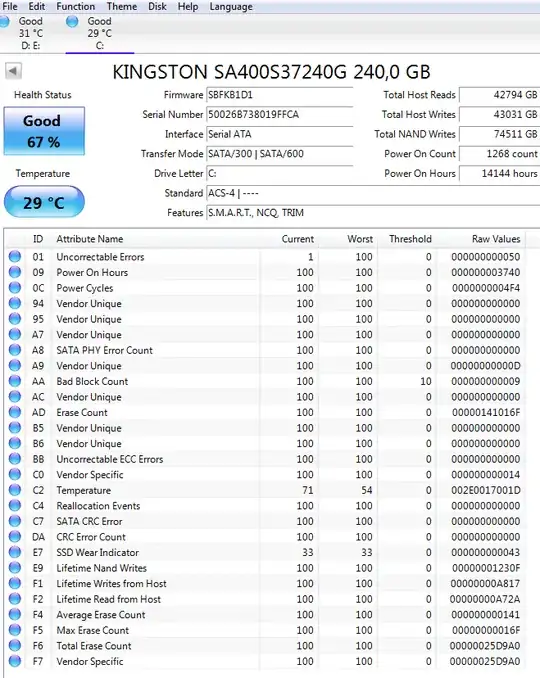Image resolution: width=540 pixels, height=678 pixels.
Task: Click status orb for attribute B5
Action: (15, 428)
